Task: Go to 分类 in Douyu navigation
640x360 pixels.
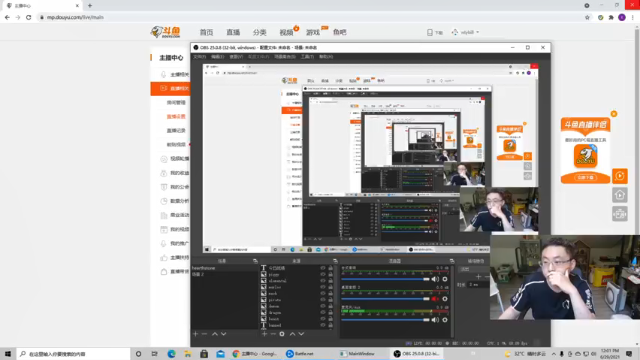Action: pyautogui.click(x=259, y=32)
